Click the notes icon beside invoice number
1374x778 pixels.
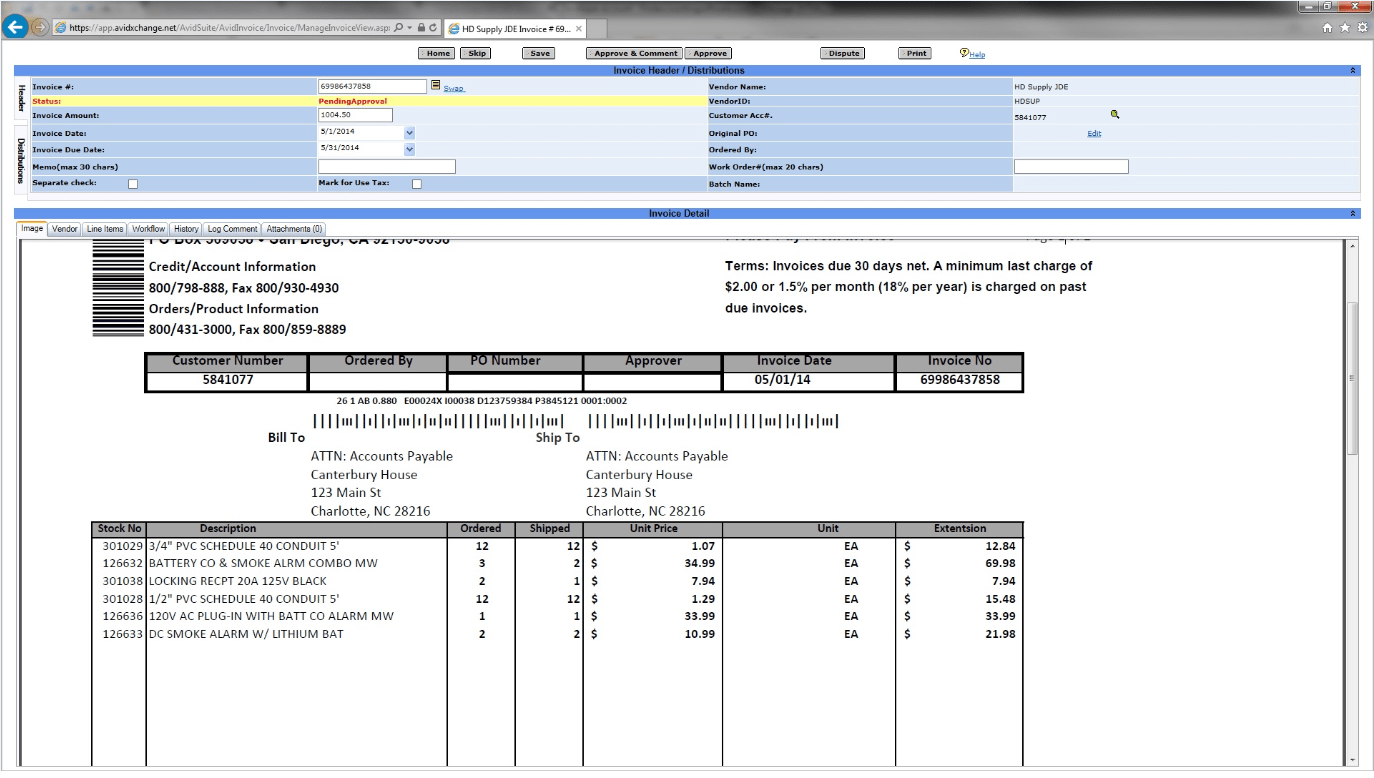coord(435,86)
